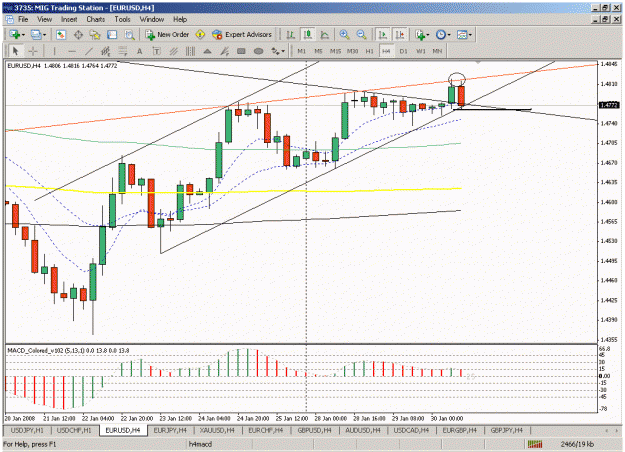Screen dimensions: 625x452
Task: Set timeframe to M15
Action: (335, 51)
